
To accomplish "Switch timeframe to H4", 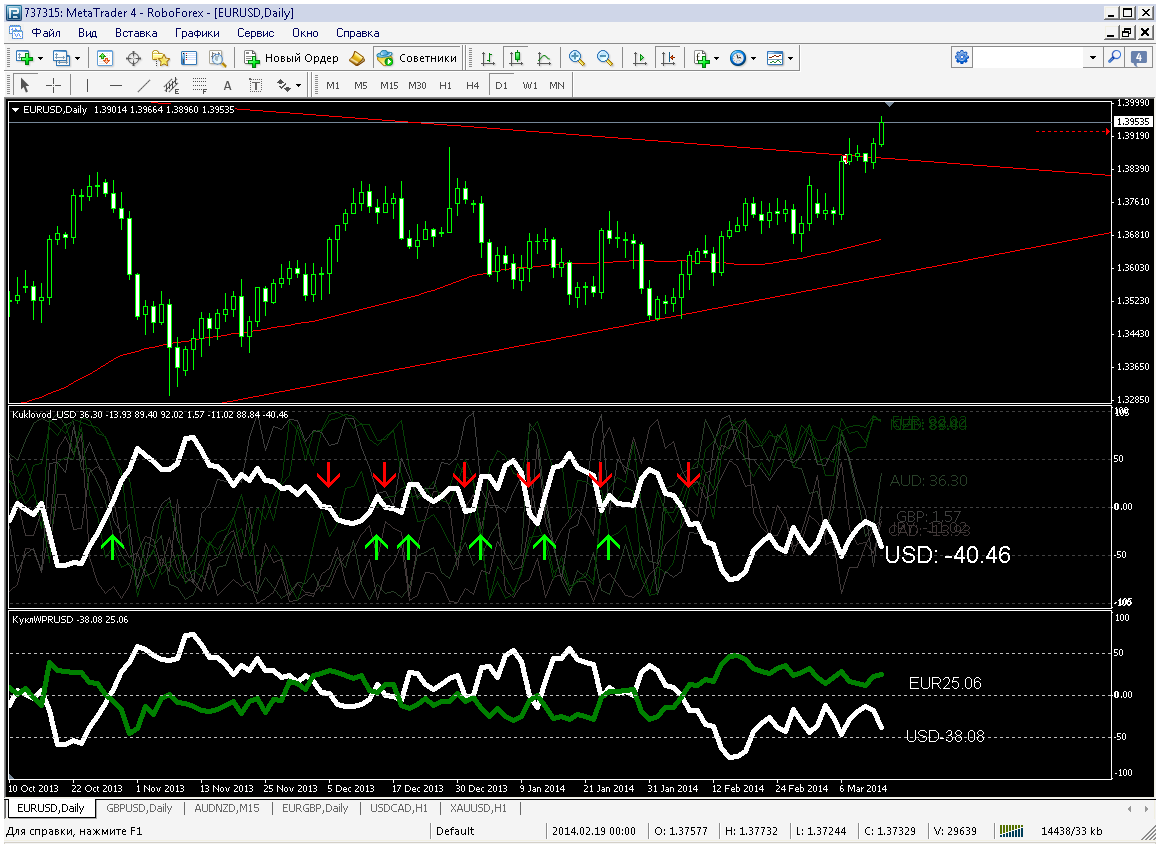I will click(473, 85).
